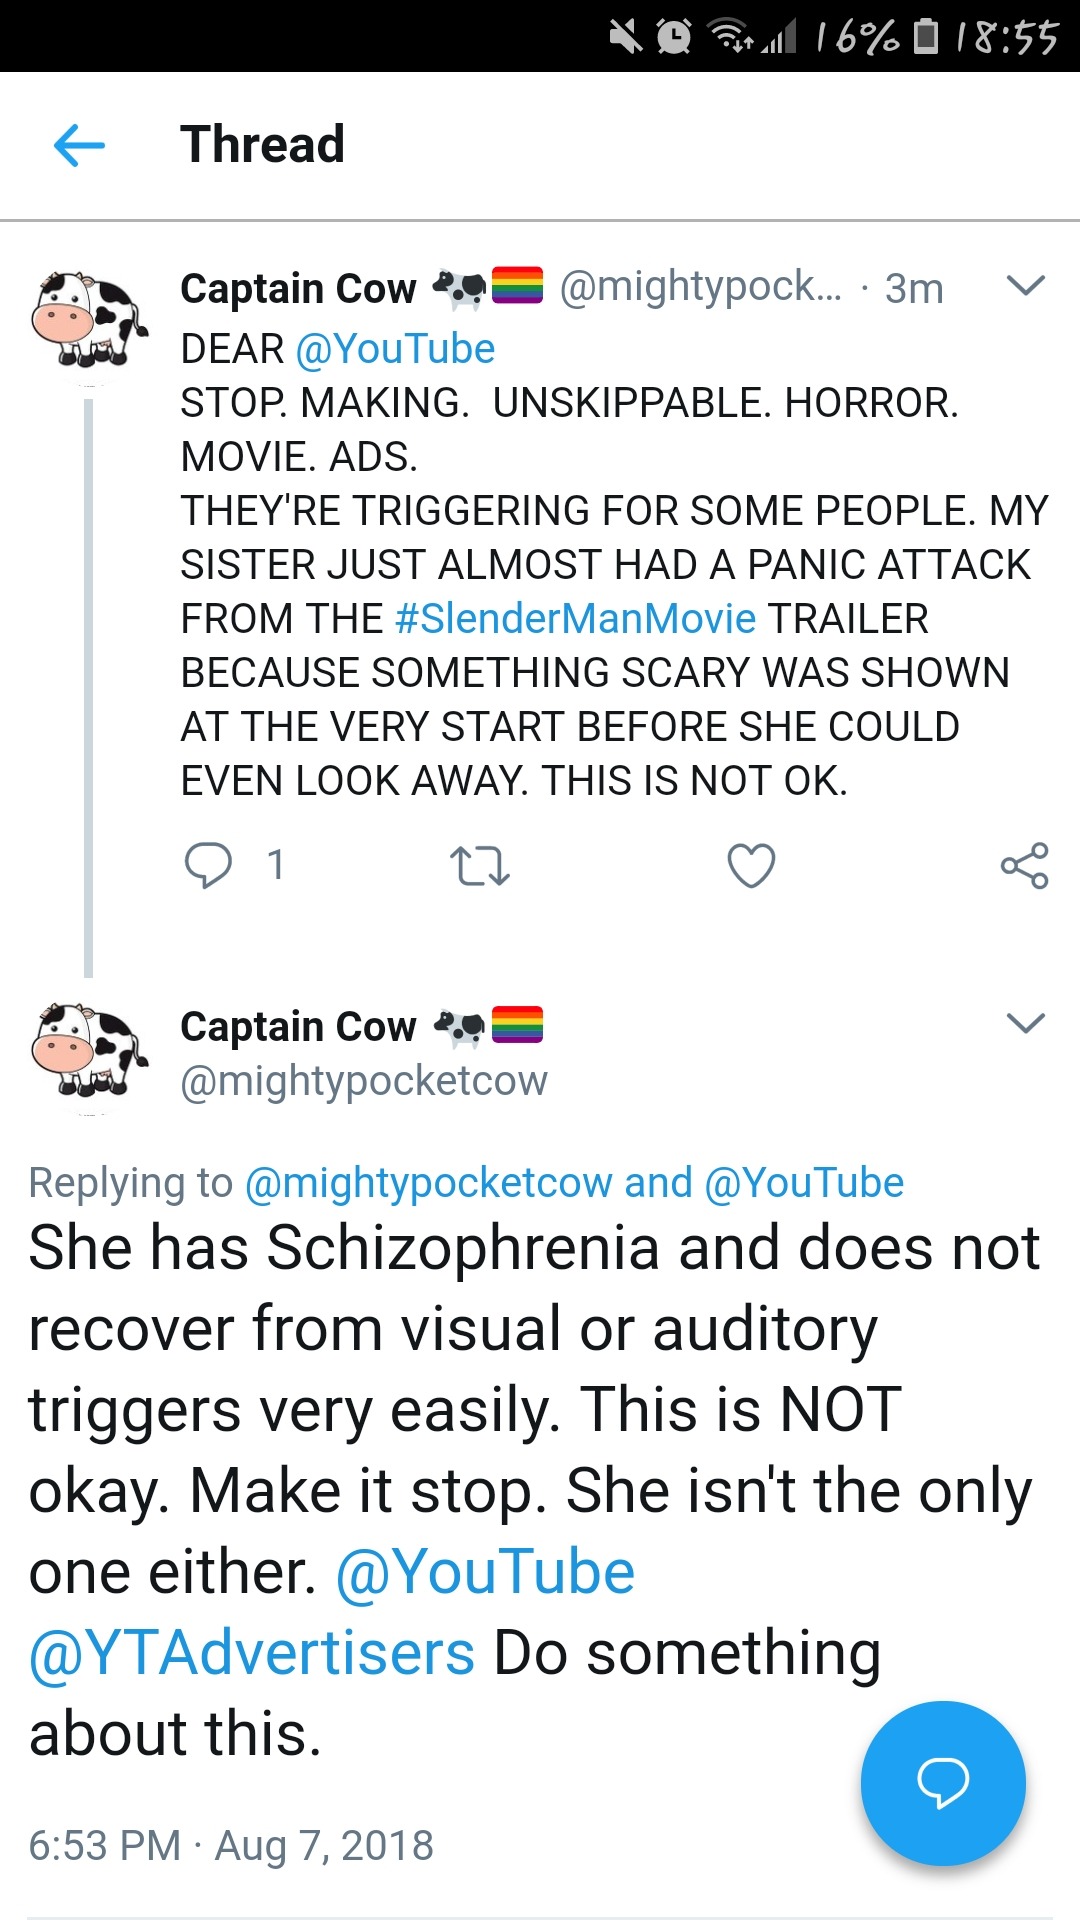View Captain Cow's avatar on first tweet
Image resolution: width=1080 pixels, height=1920 pixels.
click(89, 320)
